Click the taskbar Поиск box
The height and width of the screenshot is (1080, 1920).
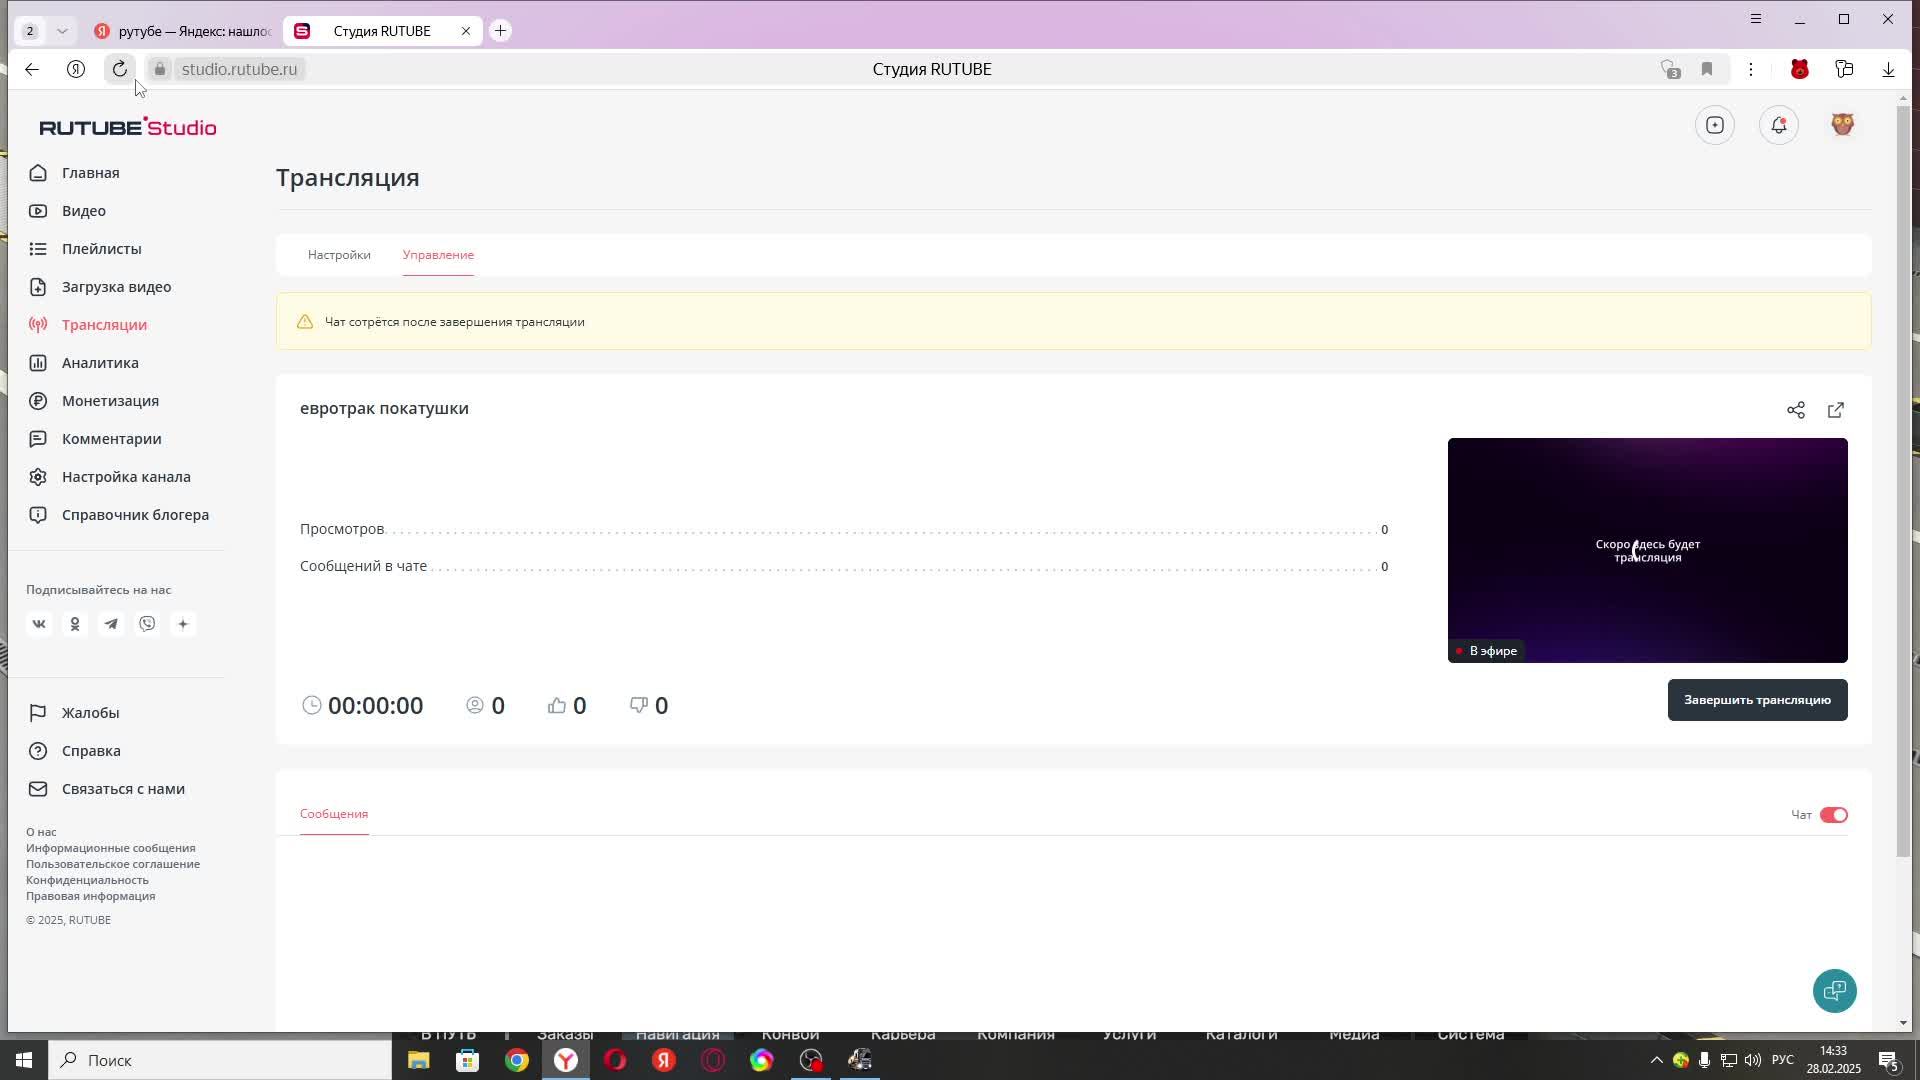tap(220, 1060)
